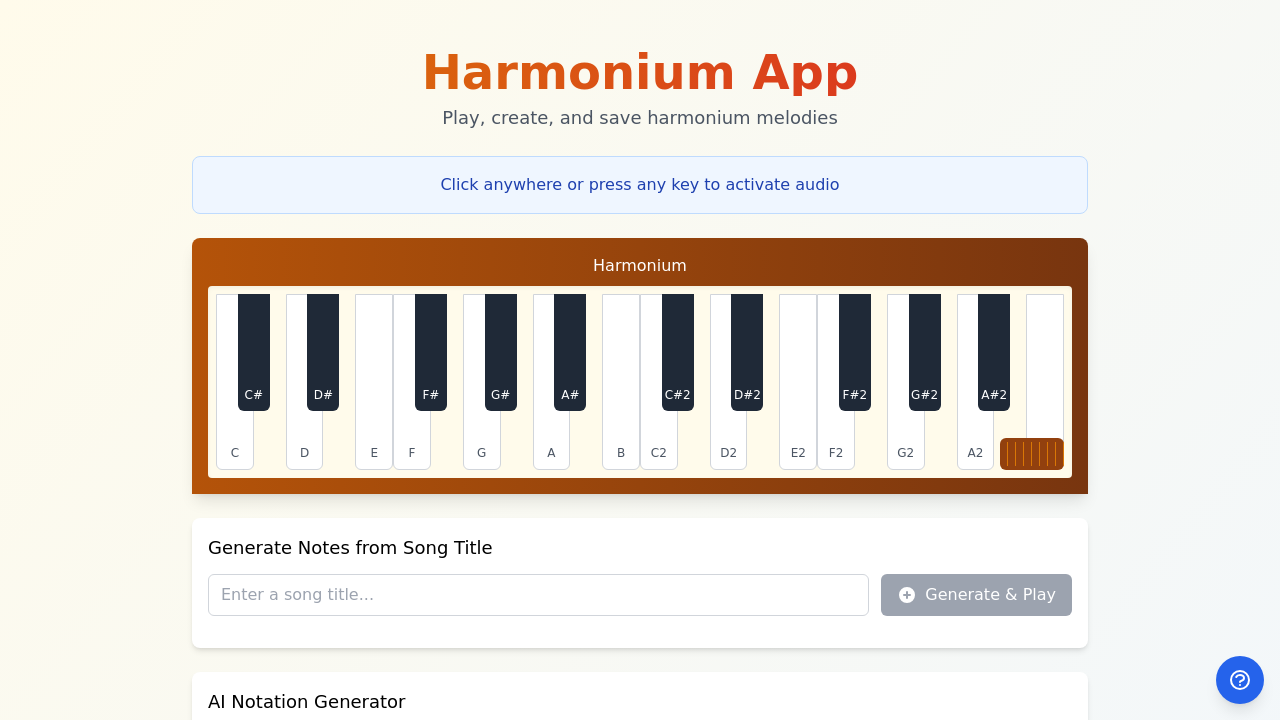1280x720 pixels.
Task: Hit the G# black key
Action: [x=501, y=350]
